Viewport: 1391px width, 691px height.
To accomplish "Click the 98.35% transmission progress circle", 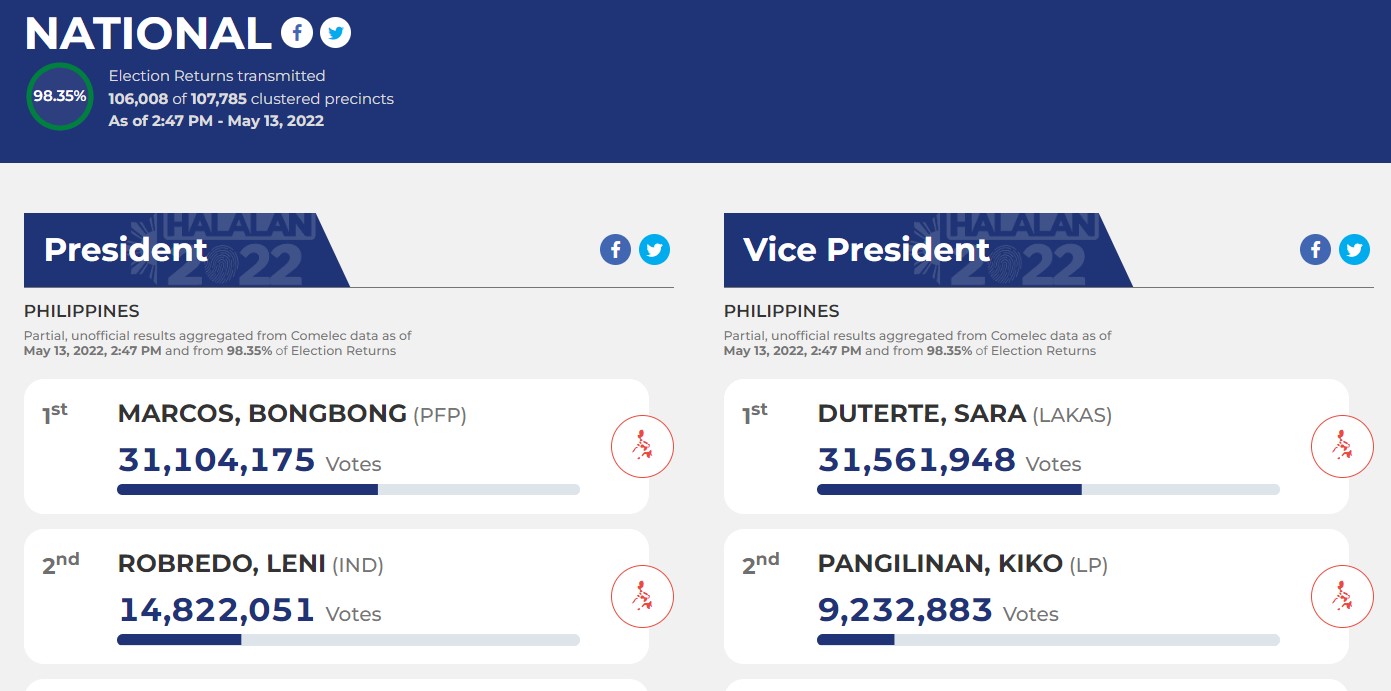I will (59, 97).
